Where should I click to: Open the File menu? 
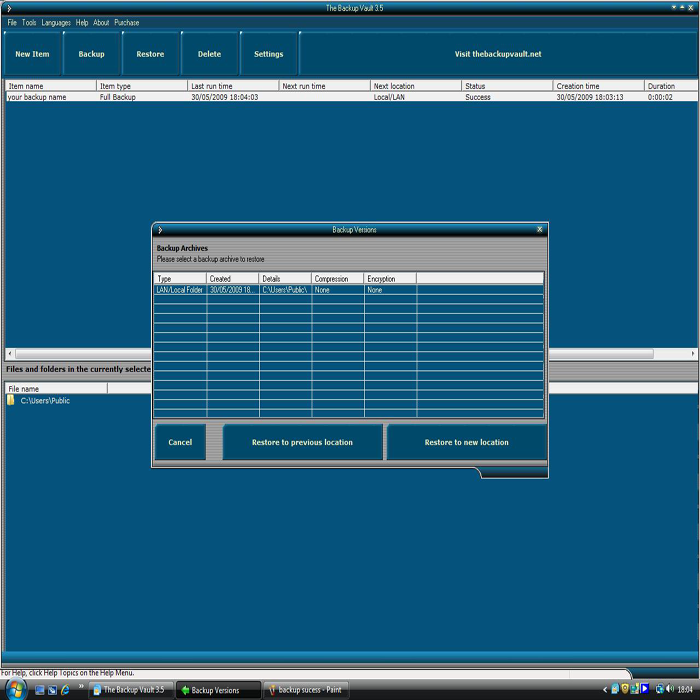click(12, 22)
